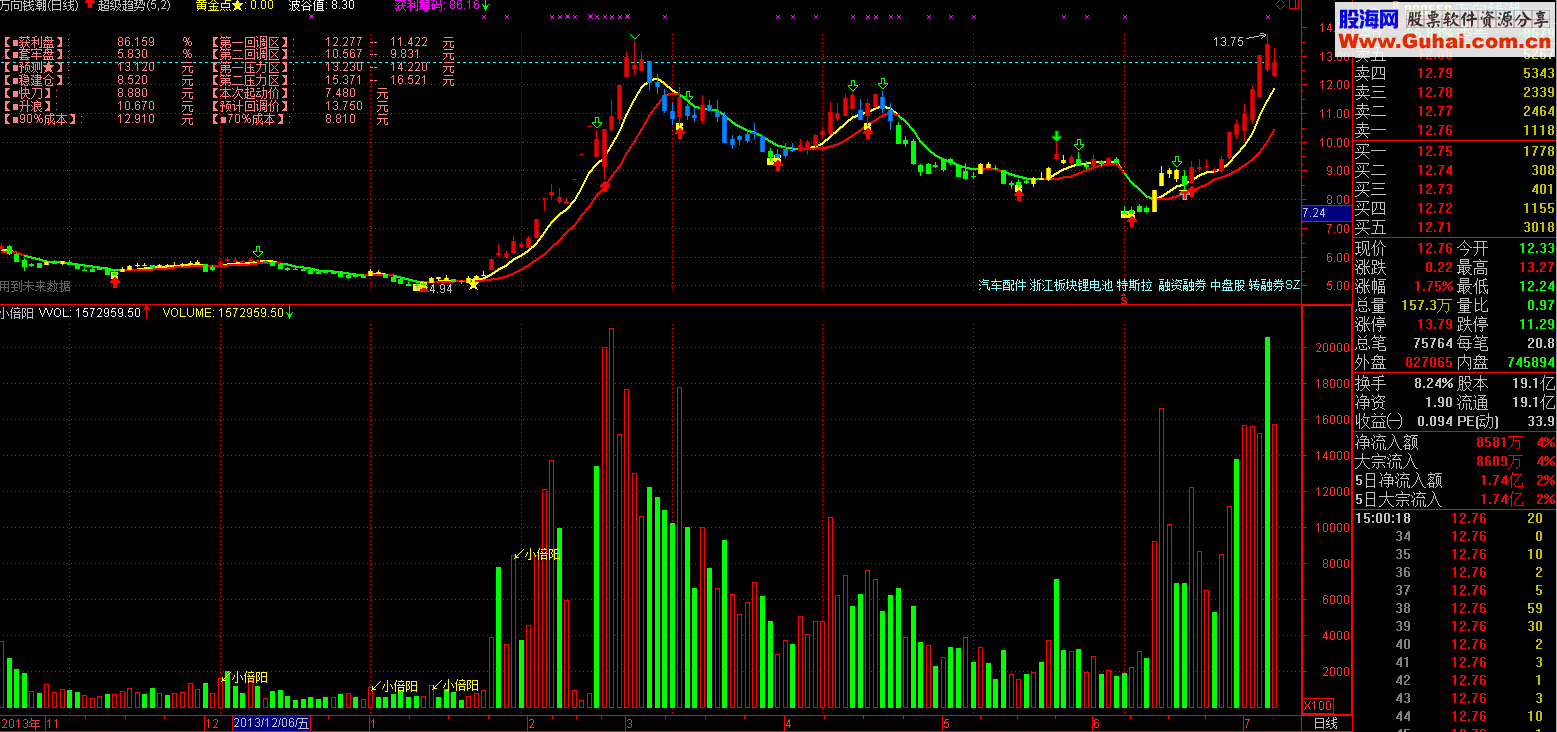
Task: Click the diamond icon at the chart's top-right corner
Action: [1282, 6]
